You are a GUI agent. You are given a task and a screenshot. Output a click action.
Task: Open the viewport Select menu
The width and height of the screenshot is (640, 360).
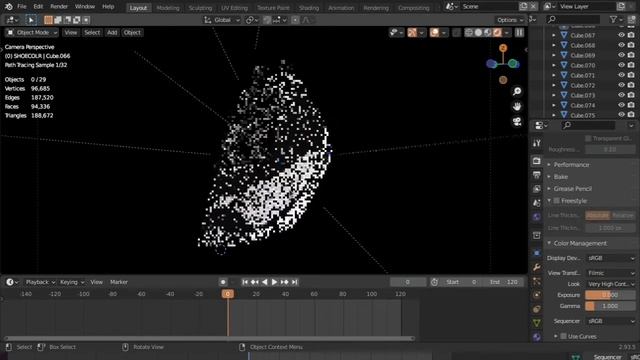(92, 32)
